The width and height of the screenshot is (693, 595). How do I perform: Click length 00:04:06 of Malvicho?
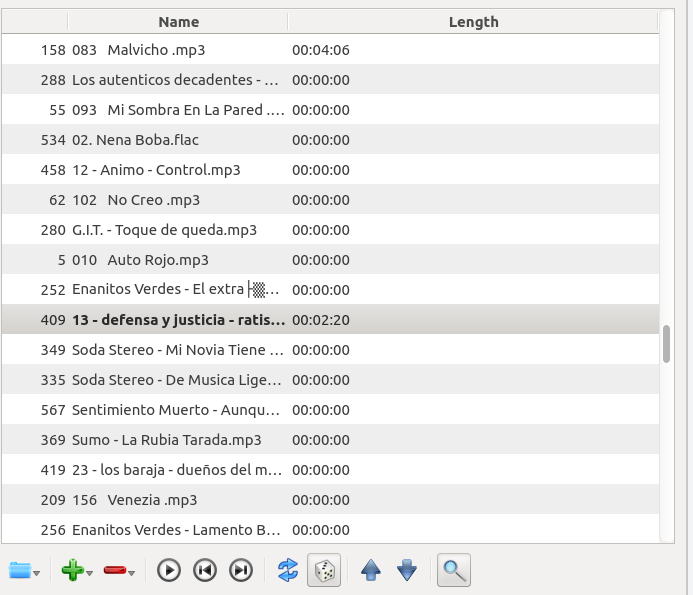[x=321, y=50]
